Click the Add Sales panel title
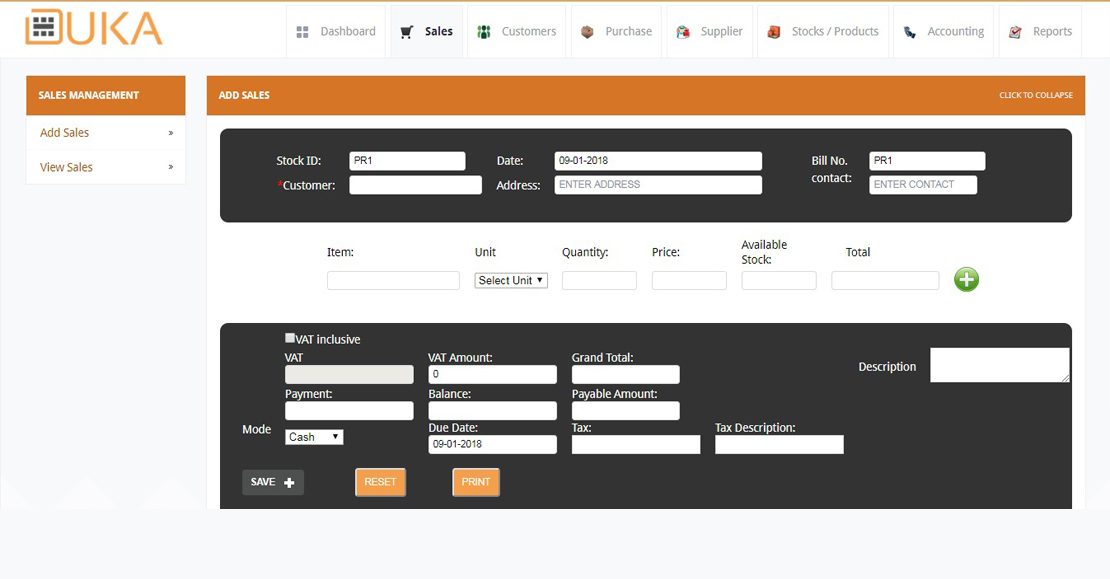This screenshot has width=1110, height=579. coord(244,96)
